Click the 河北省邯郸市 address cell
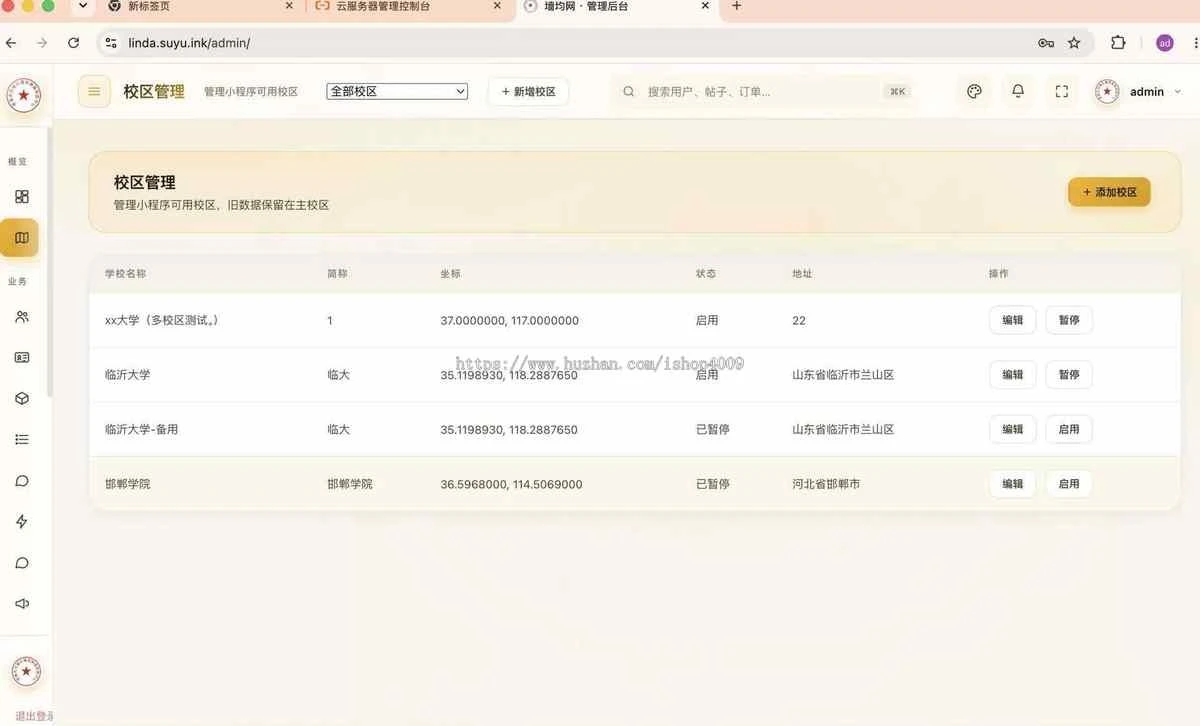The height and width of the screenshot is (726, 1200). pos(826,484)
